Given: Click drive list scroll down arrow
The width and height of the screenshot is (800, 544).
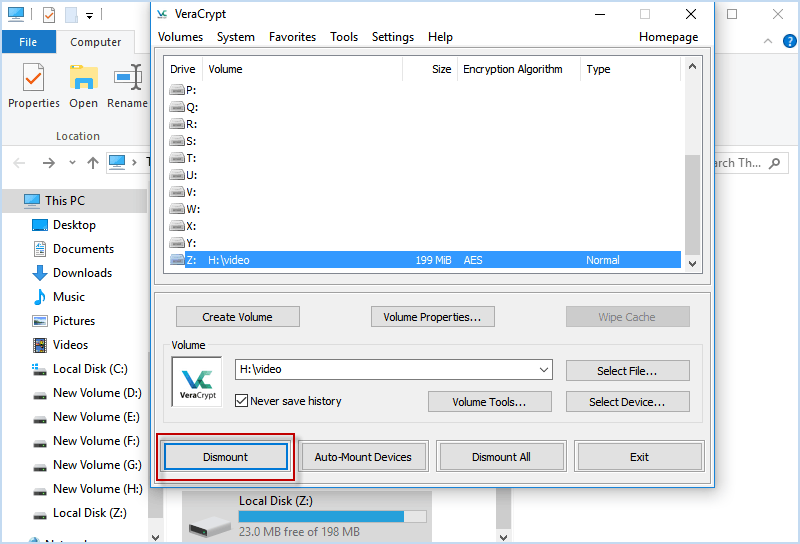Looking at the screenshot, I should coord(692,264).
